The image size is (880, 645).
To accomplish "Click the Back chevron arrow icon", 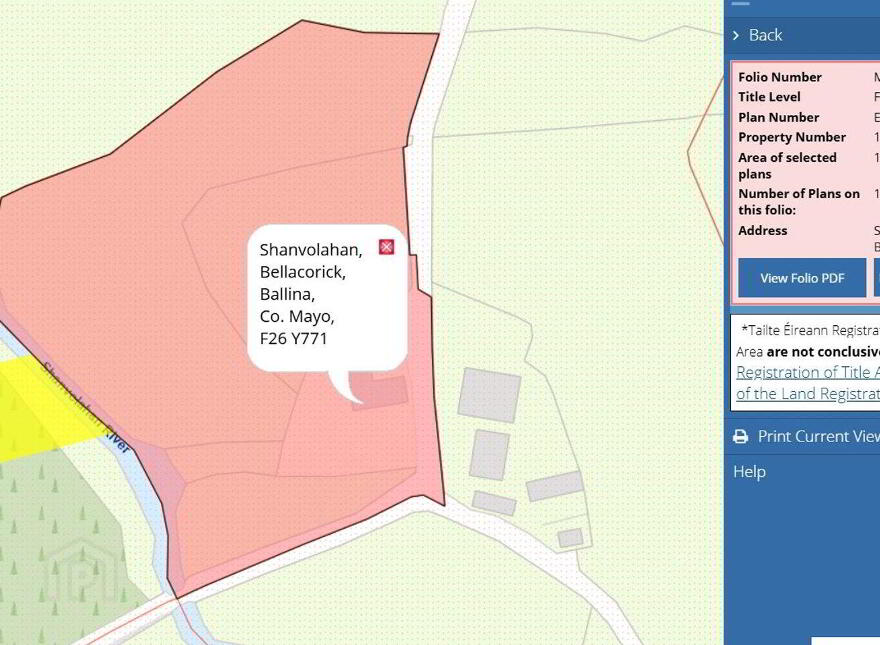I will point(736,35).
